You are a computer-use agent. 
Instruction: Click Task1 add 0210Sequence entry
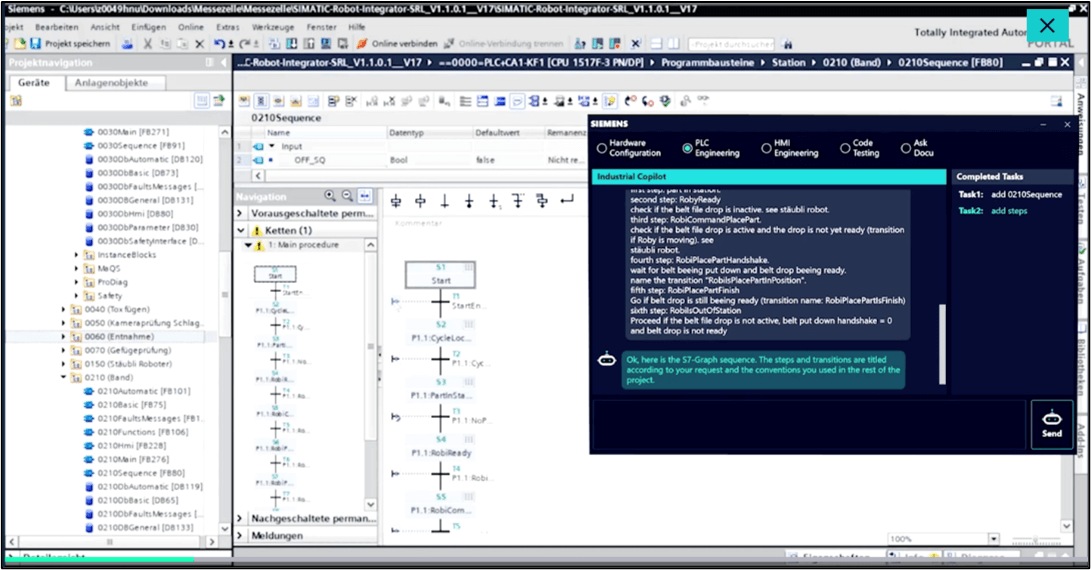point(1010,195)
